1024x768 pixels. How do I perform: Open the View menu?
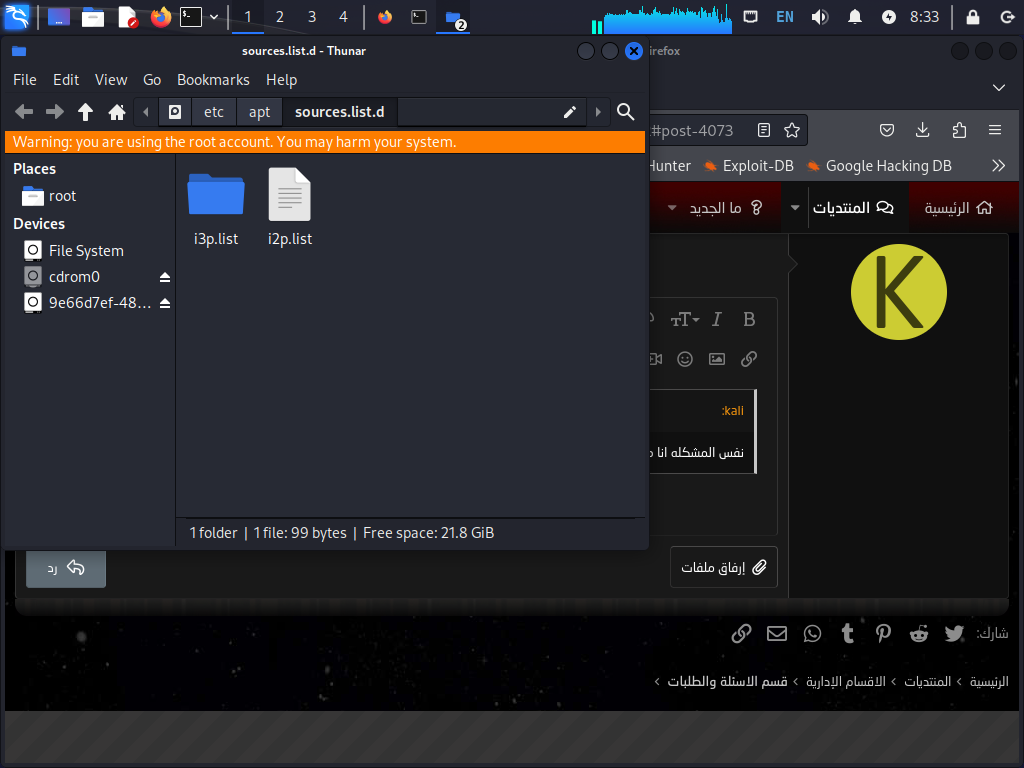[111, 80]
